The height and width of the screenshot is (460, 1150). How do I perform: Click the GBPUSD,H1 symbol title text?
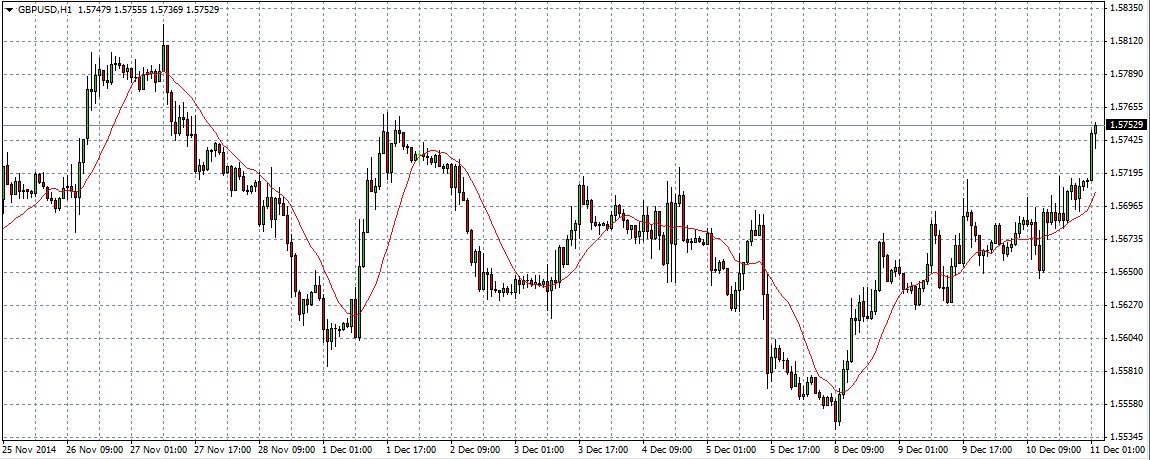coord(42,10)
